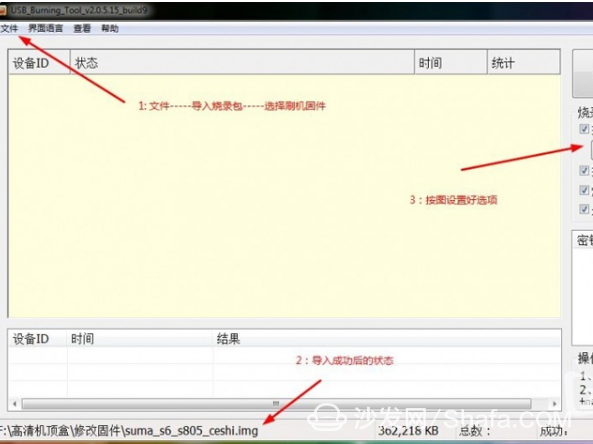Click the 统计 column header
This screenshot has height=444, width=593.
(x=524, y=62)
